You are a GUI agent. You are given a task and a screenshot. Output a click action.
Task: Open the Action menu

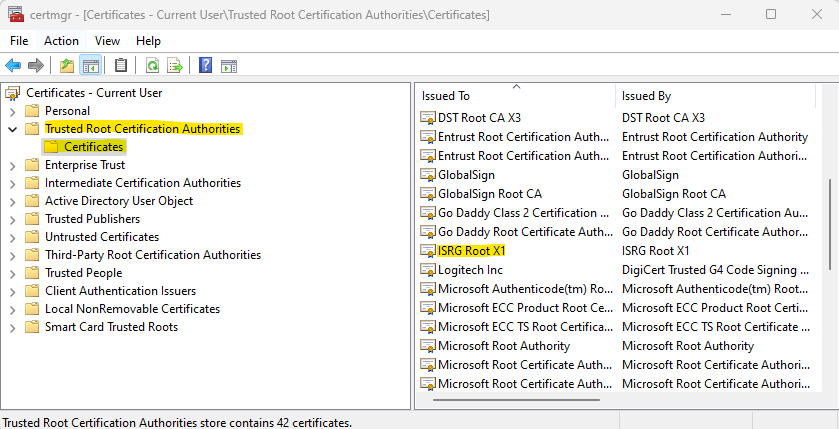pos(61,41)
